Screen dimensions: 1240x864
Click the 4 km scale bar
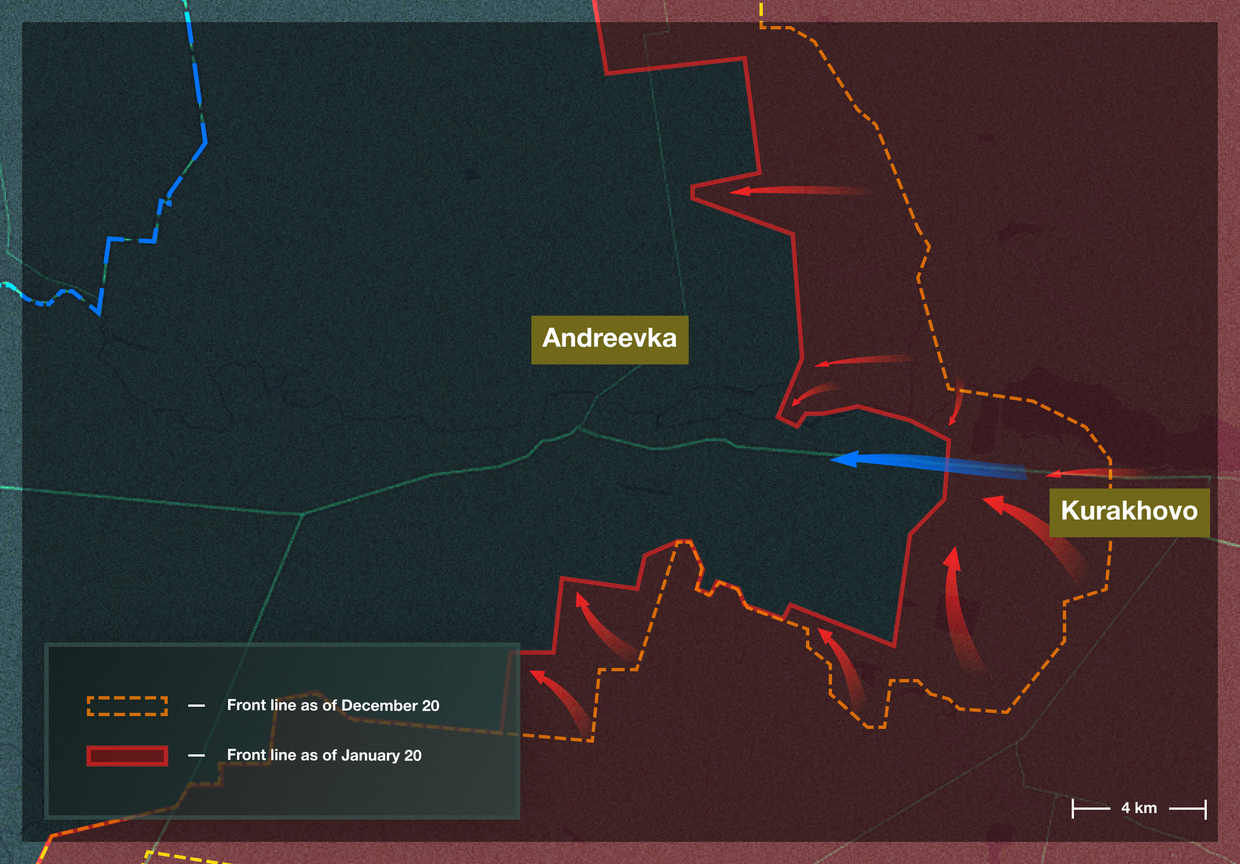pos(1138,808)
